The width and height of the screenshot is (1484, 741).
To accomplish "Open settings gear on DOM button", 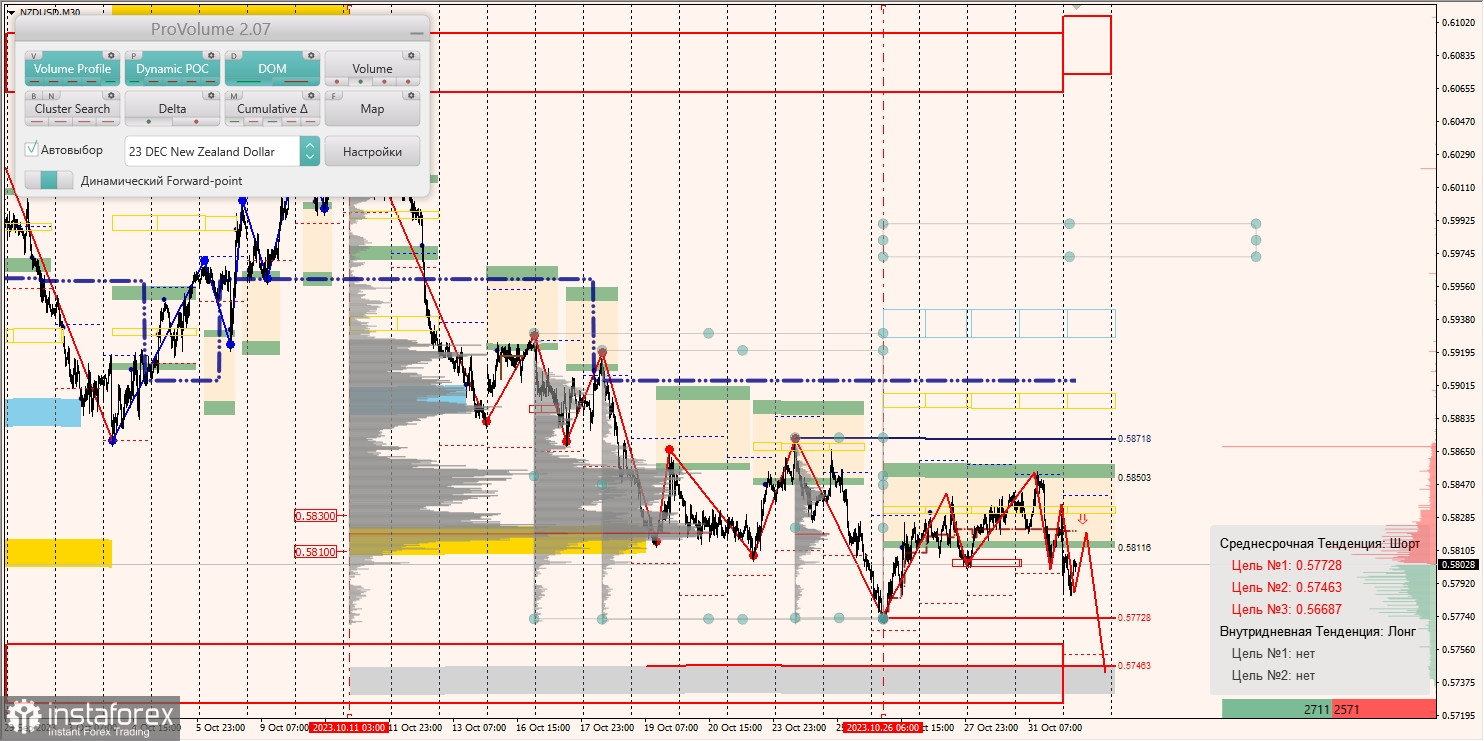I will point(311,55).
